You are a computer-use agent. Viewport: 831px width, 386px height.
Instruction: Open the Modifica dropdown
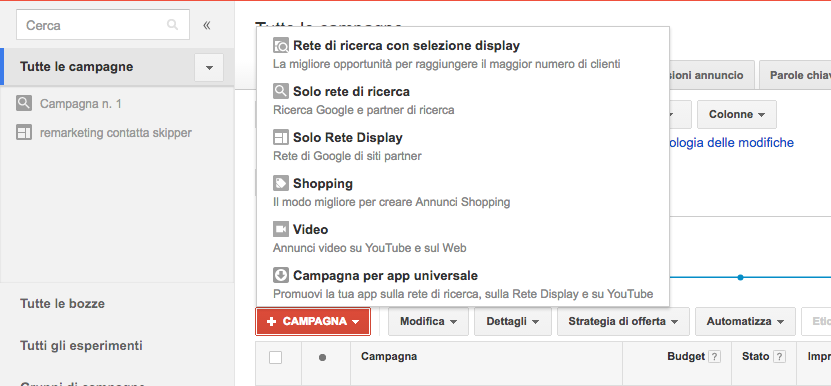point(428,321)
